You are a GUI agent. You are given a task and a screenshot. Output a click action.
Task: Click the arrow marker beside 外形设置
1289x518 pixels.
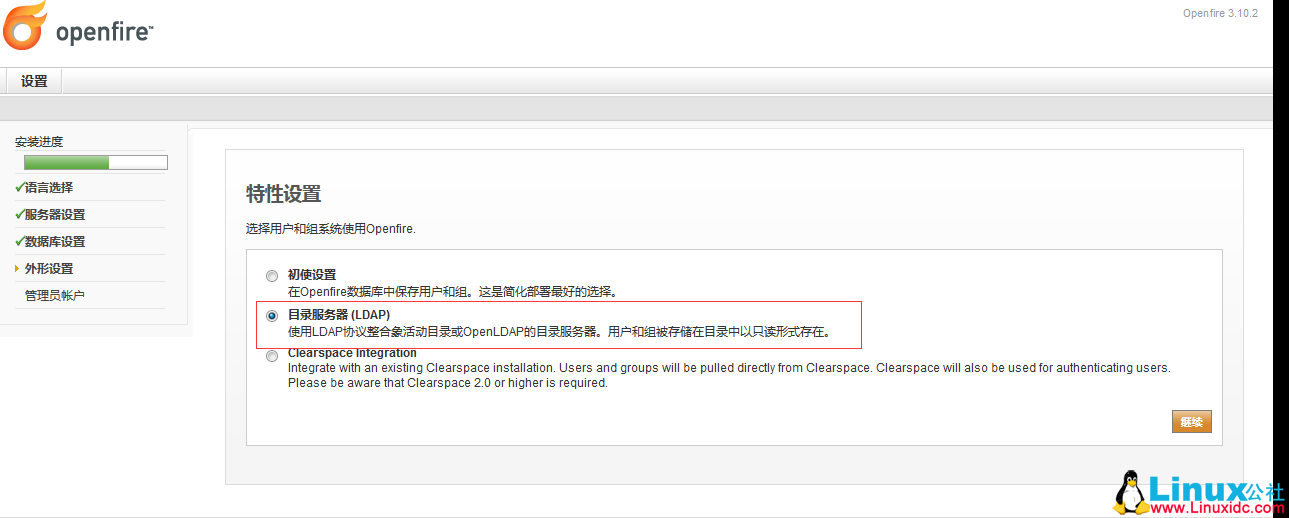pos(18,268)
